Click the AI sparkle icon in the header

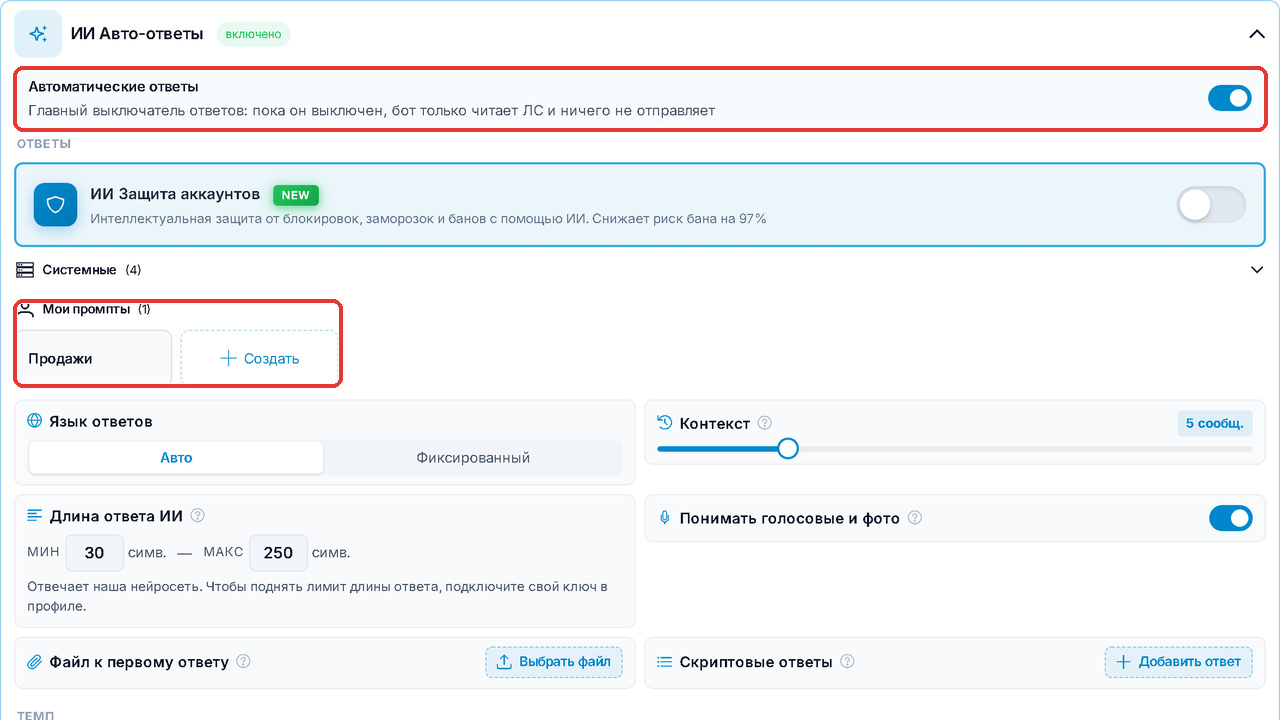(38, 34)
